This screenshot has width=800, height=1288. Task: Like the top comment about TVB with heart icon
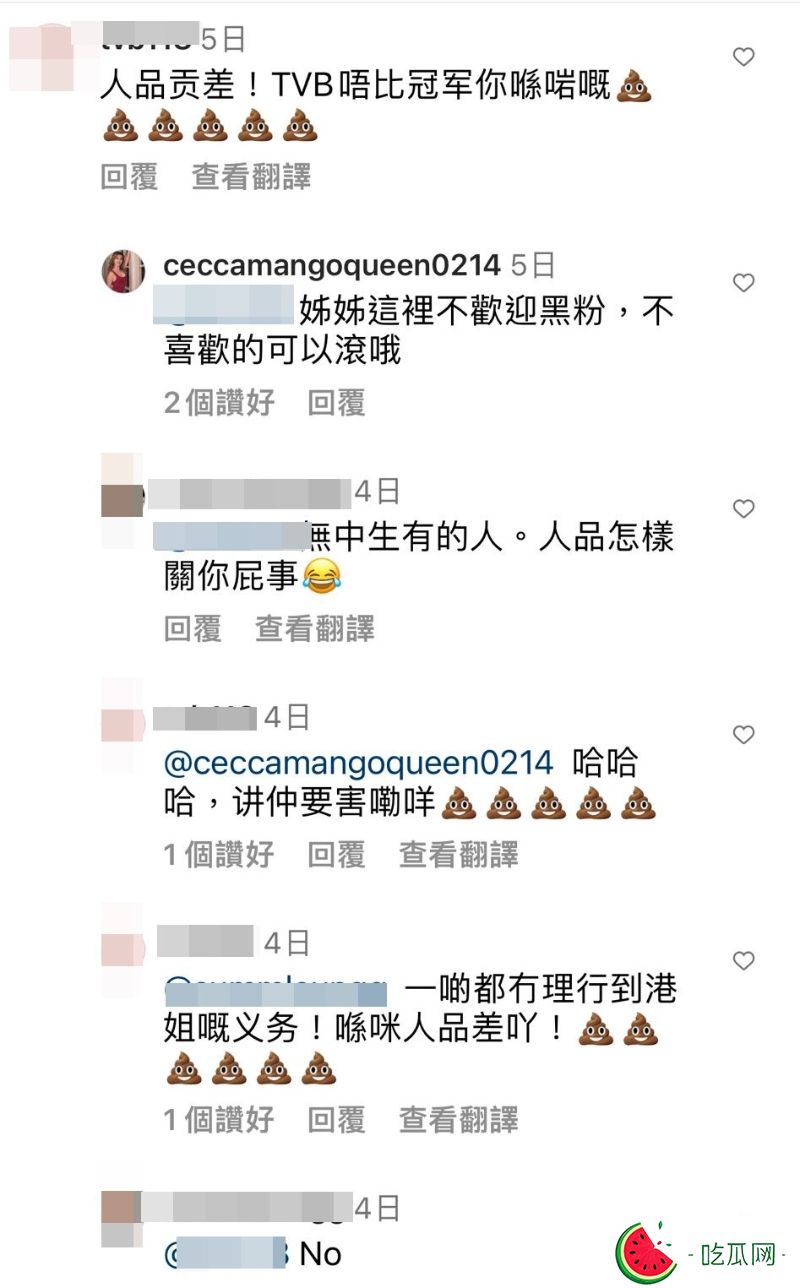(743, 57)
